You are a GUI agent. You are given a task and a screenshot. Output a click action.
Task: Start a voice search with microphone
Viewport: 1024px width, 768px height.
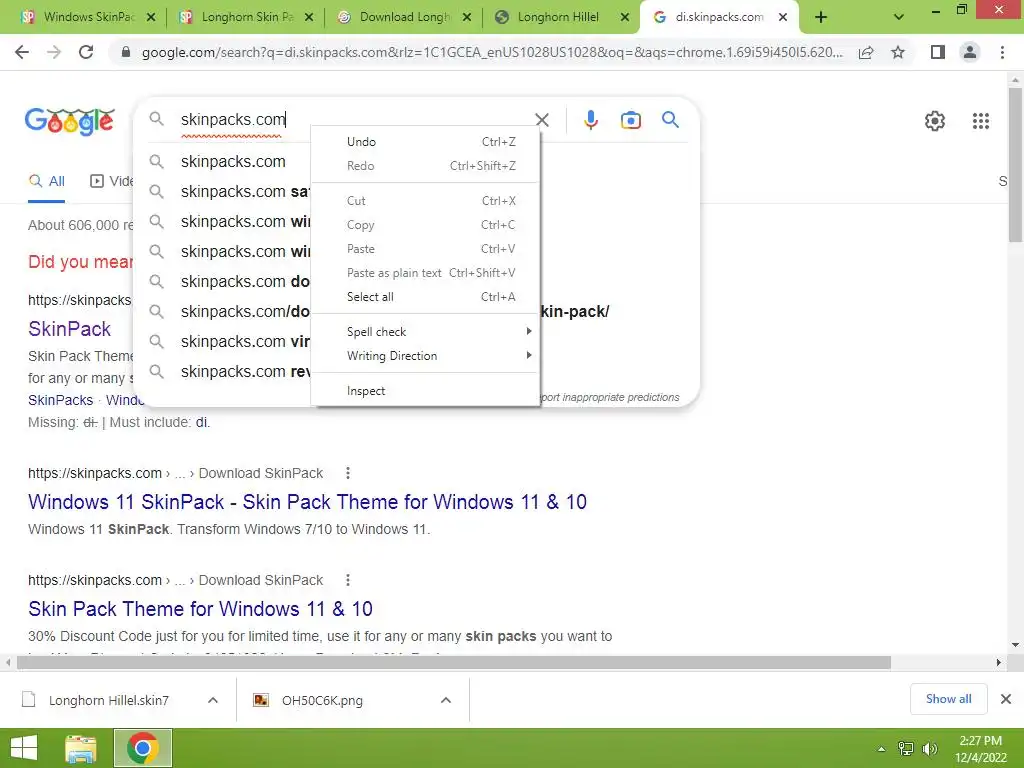coord(591,120)
